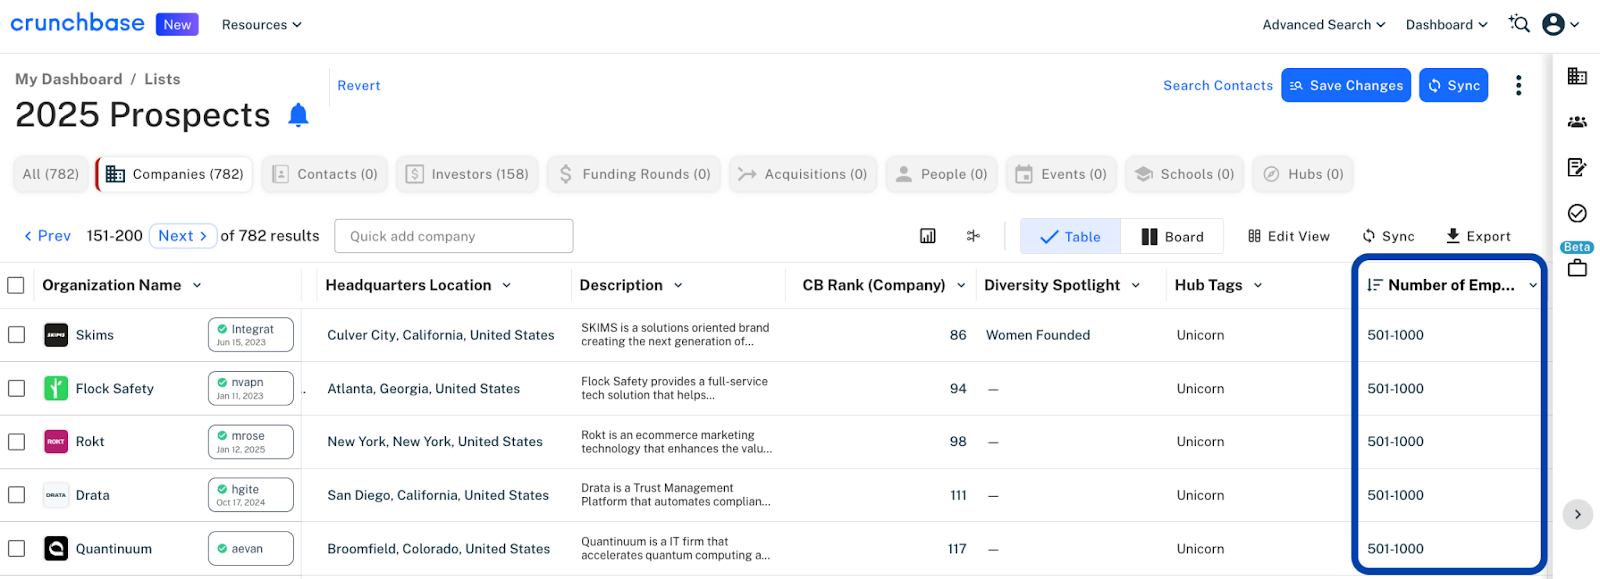Open the three-dot more options menu
This screenshot has height=579, width=1600.
point(1518,85)
